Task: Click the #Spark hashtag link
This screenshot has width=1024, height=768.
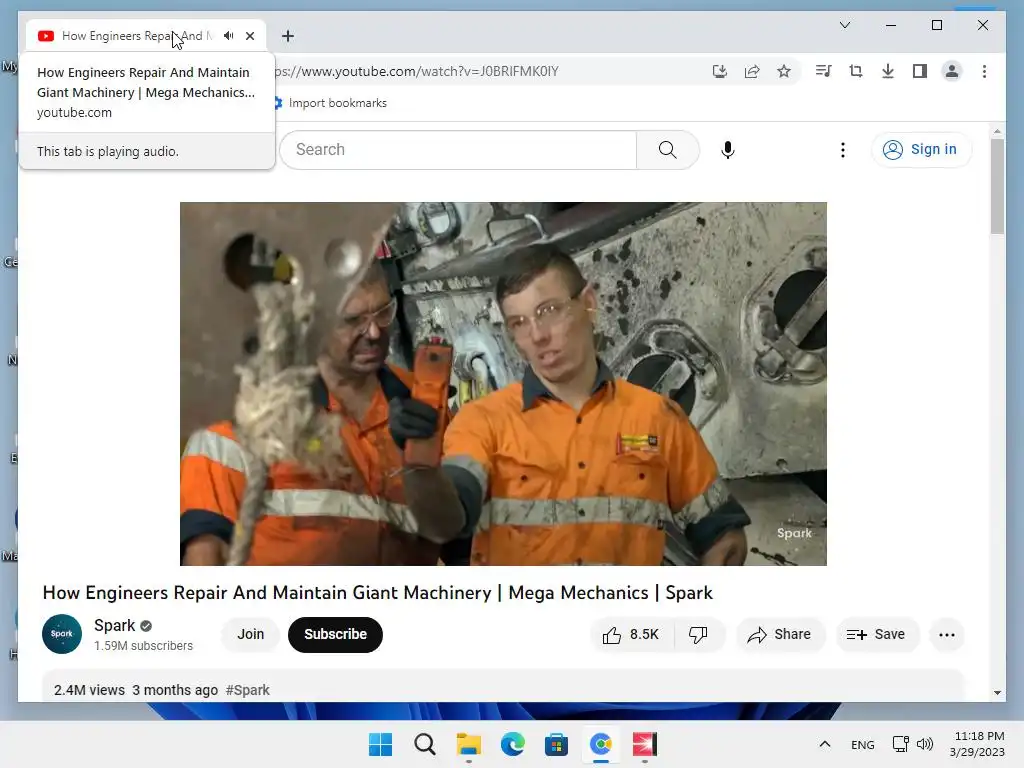Action: (x=248, y=690)
